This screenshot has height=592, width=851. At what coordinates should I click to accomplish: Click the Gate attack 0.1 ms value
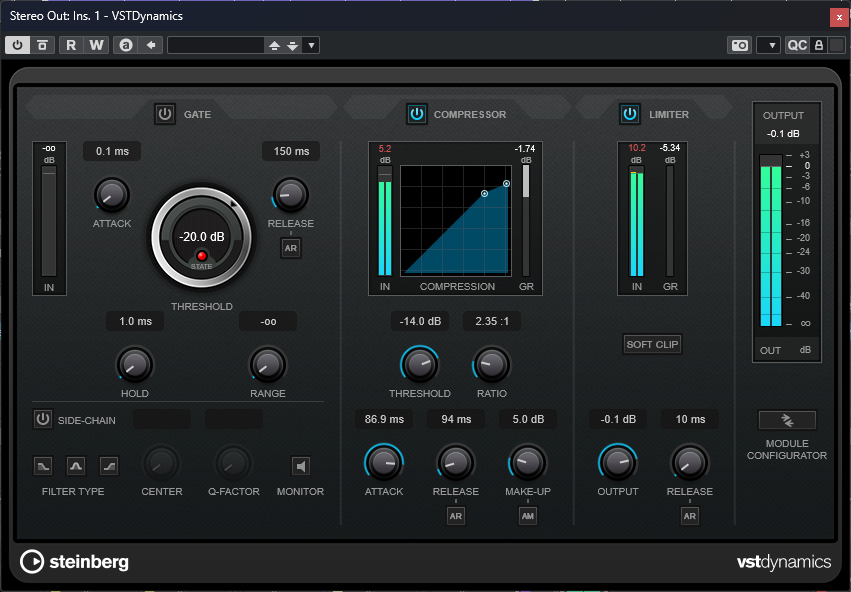coord(112,151)
